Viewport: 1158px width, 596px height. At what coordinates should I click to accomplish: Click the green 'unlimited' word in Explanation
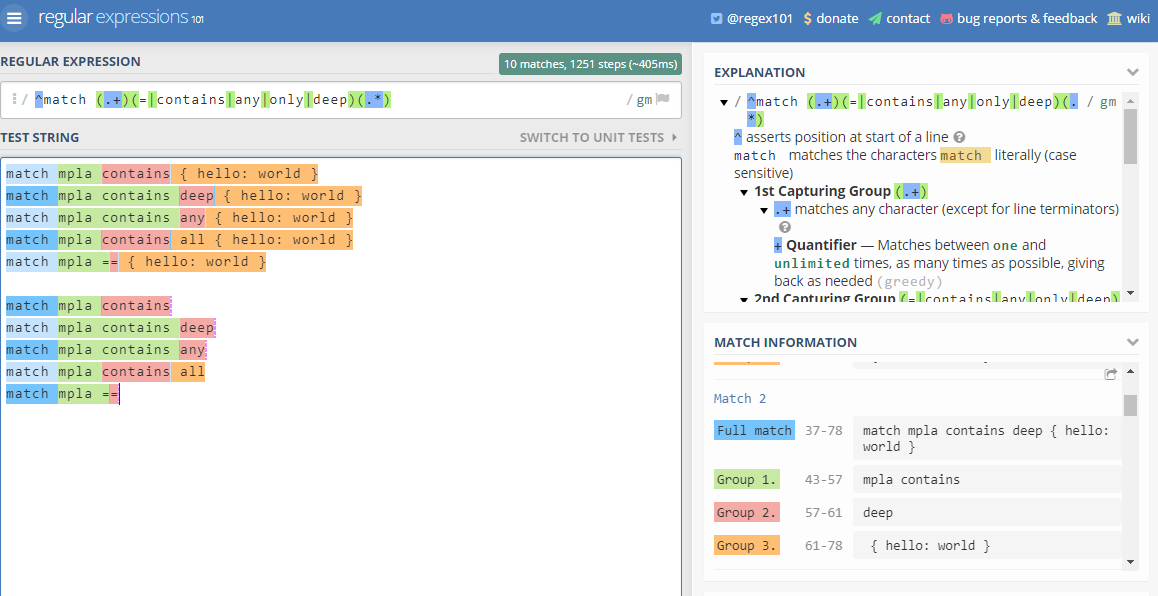point(812,264)
